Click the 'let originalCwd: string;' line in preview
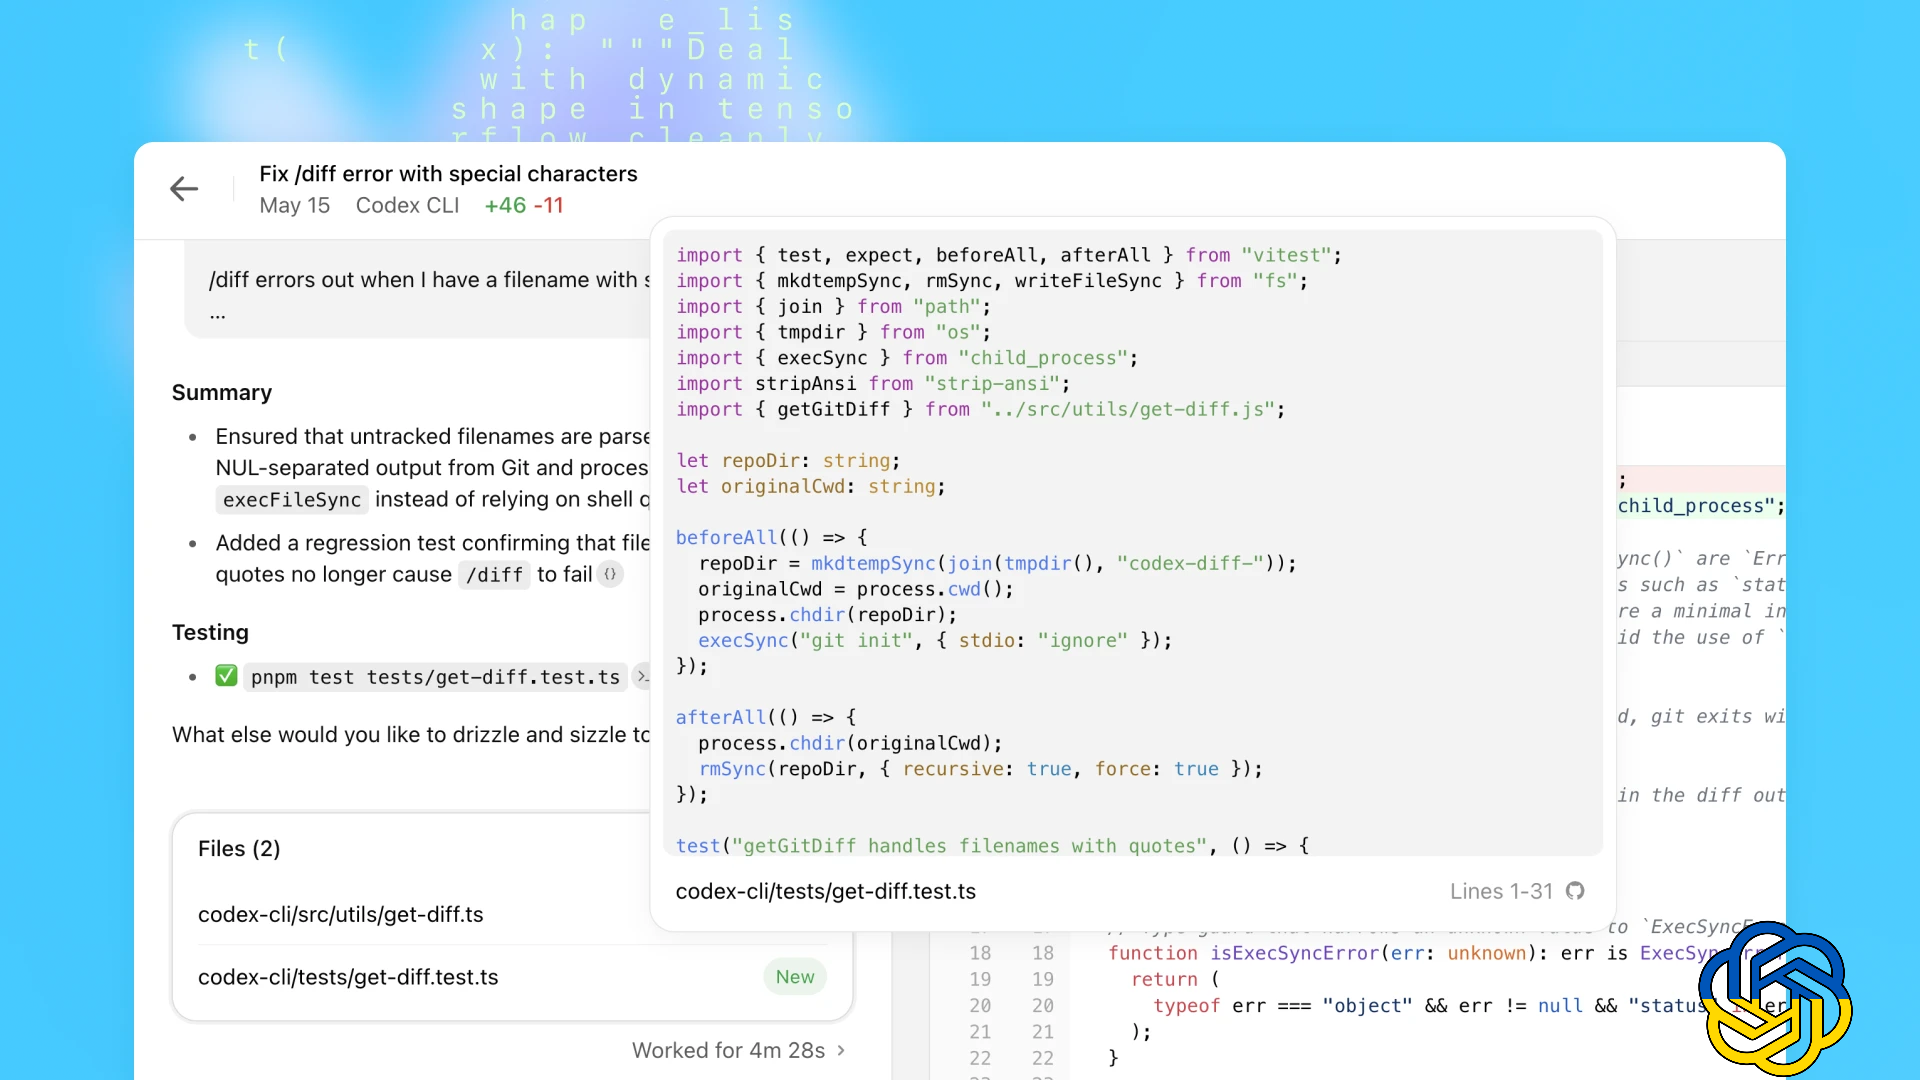Viewport: 1920px width, 1080px height. pyautogui.click(x=810, y=486)
